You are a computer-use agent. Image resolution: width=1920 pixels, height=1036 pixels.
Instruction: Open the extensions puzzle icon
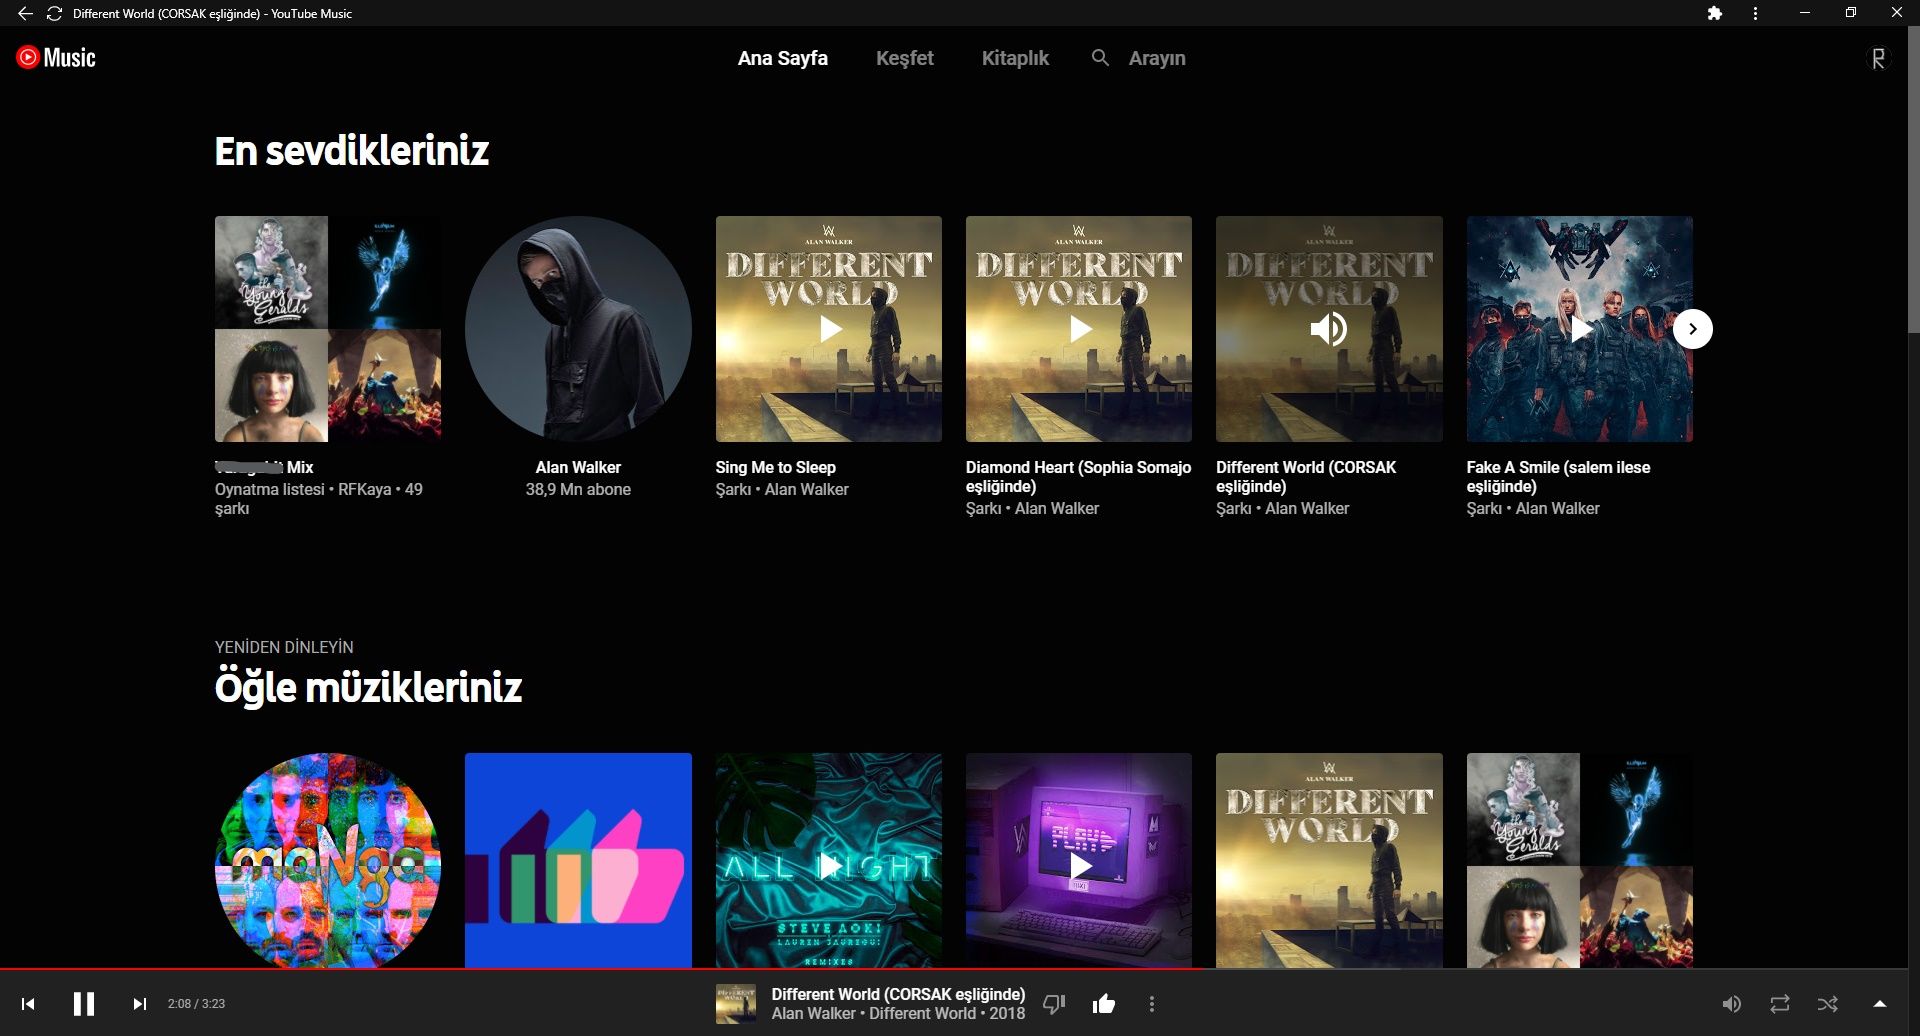click(x=1715, y=13)
